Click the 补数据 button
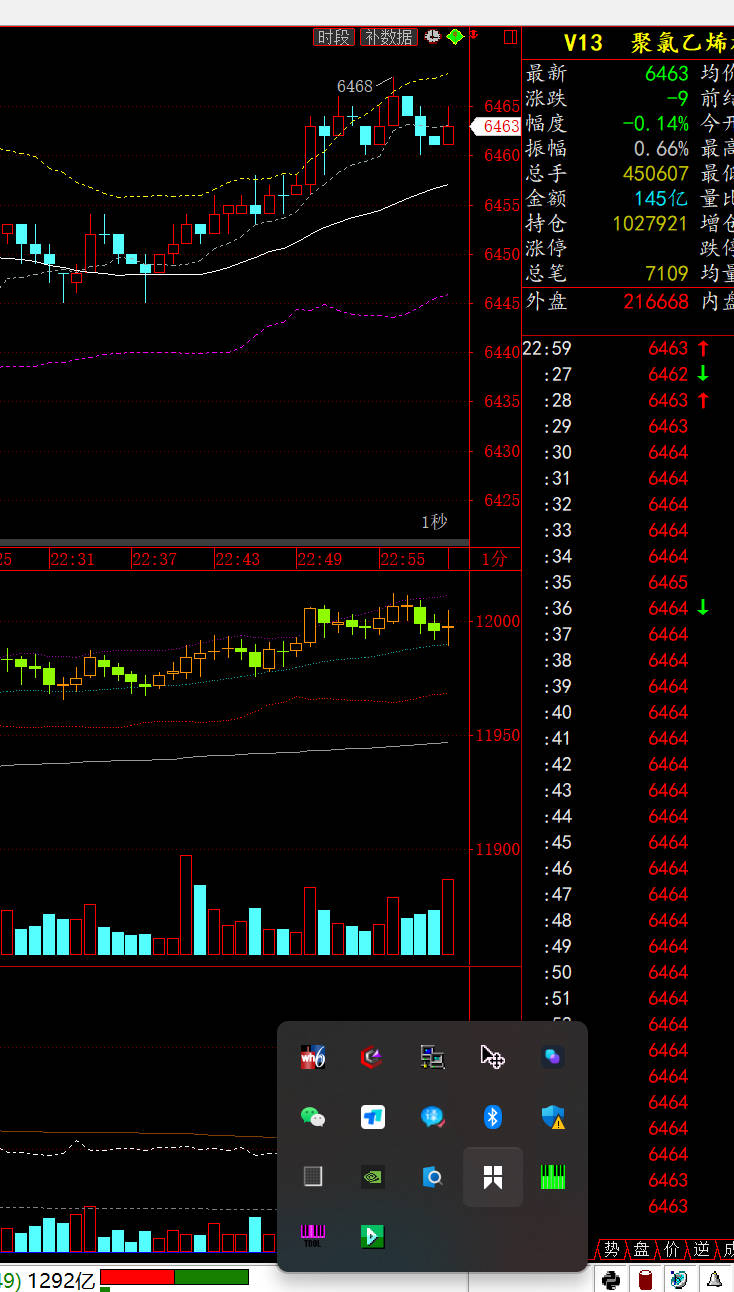This screenshot has height=1292, width=734. click(389, 37)
